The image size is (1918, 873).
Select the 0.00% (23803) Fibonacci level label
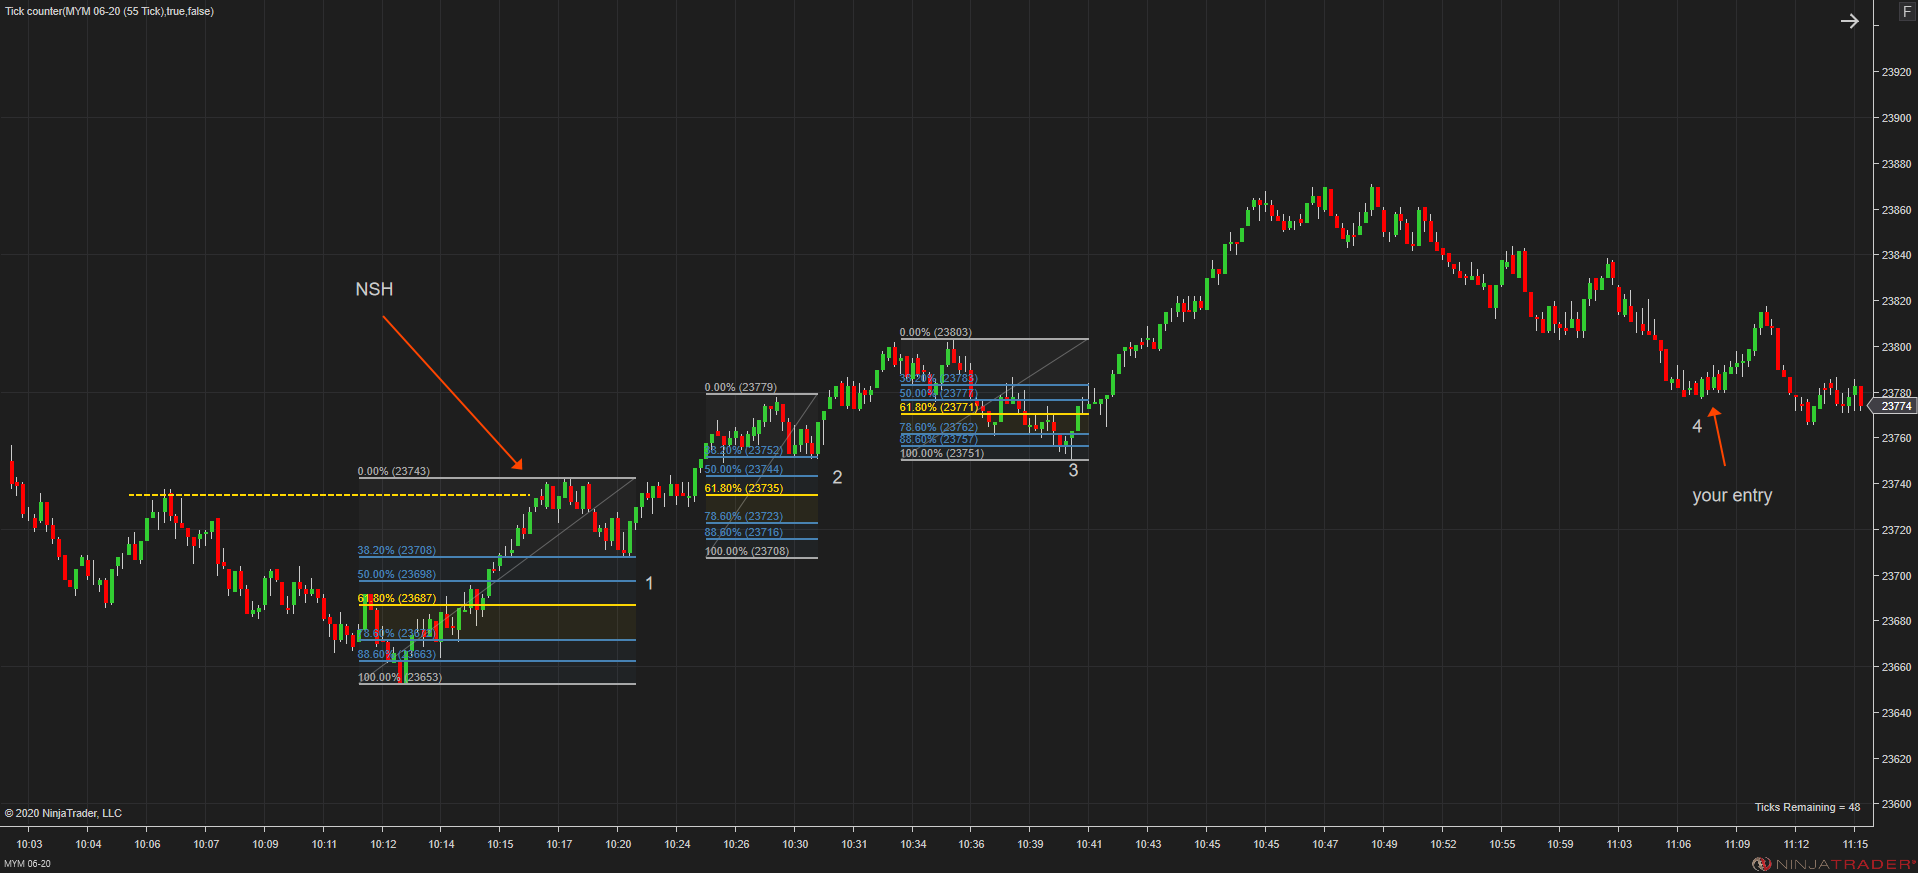pyautogui.click(x=936, y=332)
